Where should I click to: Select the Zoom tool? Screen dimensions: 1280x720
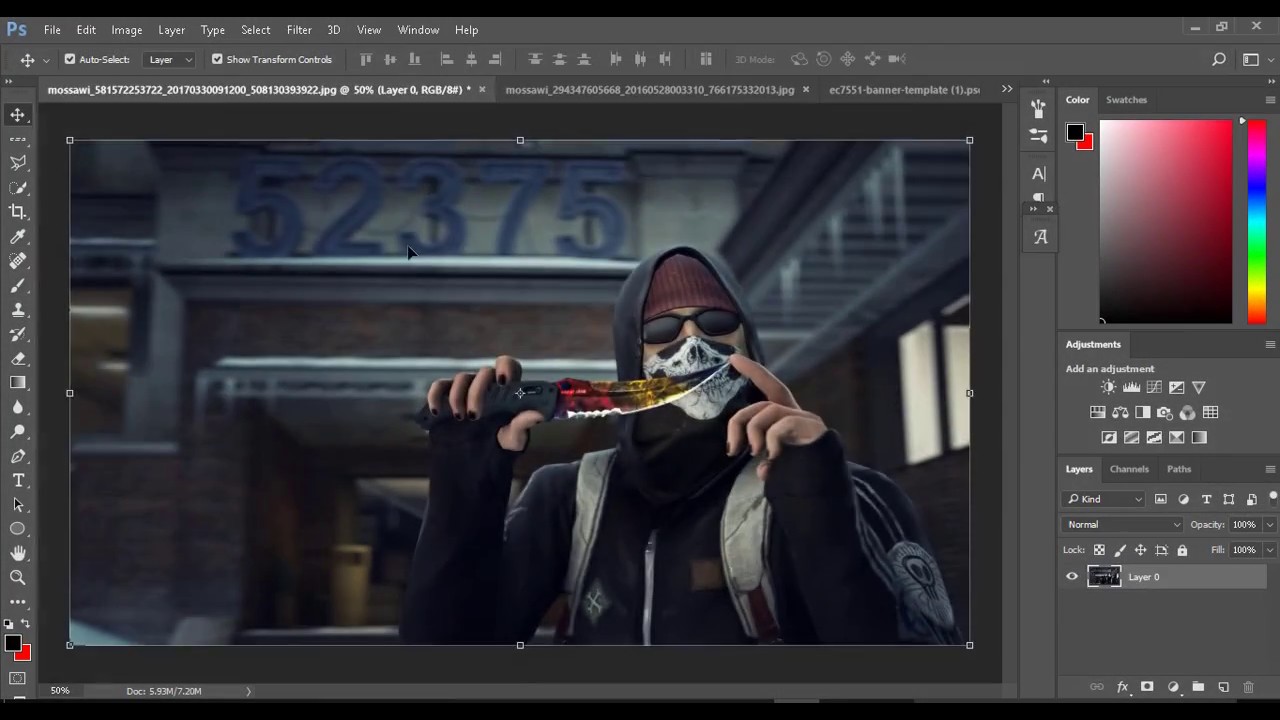(x=18, y=577)
